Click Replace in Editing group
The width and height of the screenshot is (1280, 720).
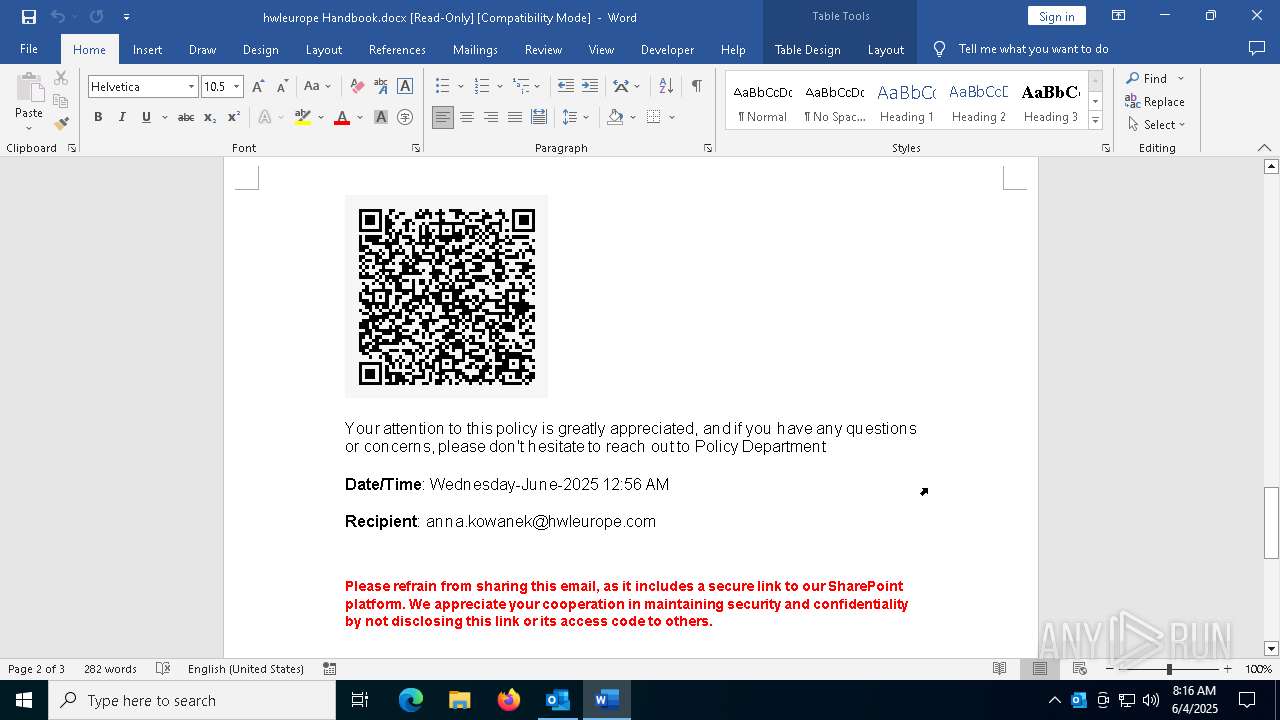click(1155, 101)
